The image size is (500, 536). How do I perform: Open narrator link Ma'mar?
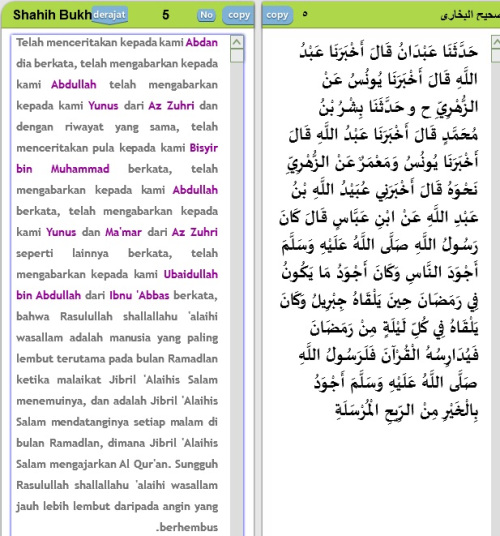pyautogui.click(x=123, y=232)
